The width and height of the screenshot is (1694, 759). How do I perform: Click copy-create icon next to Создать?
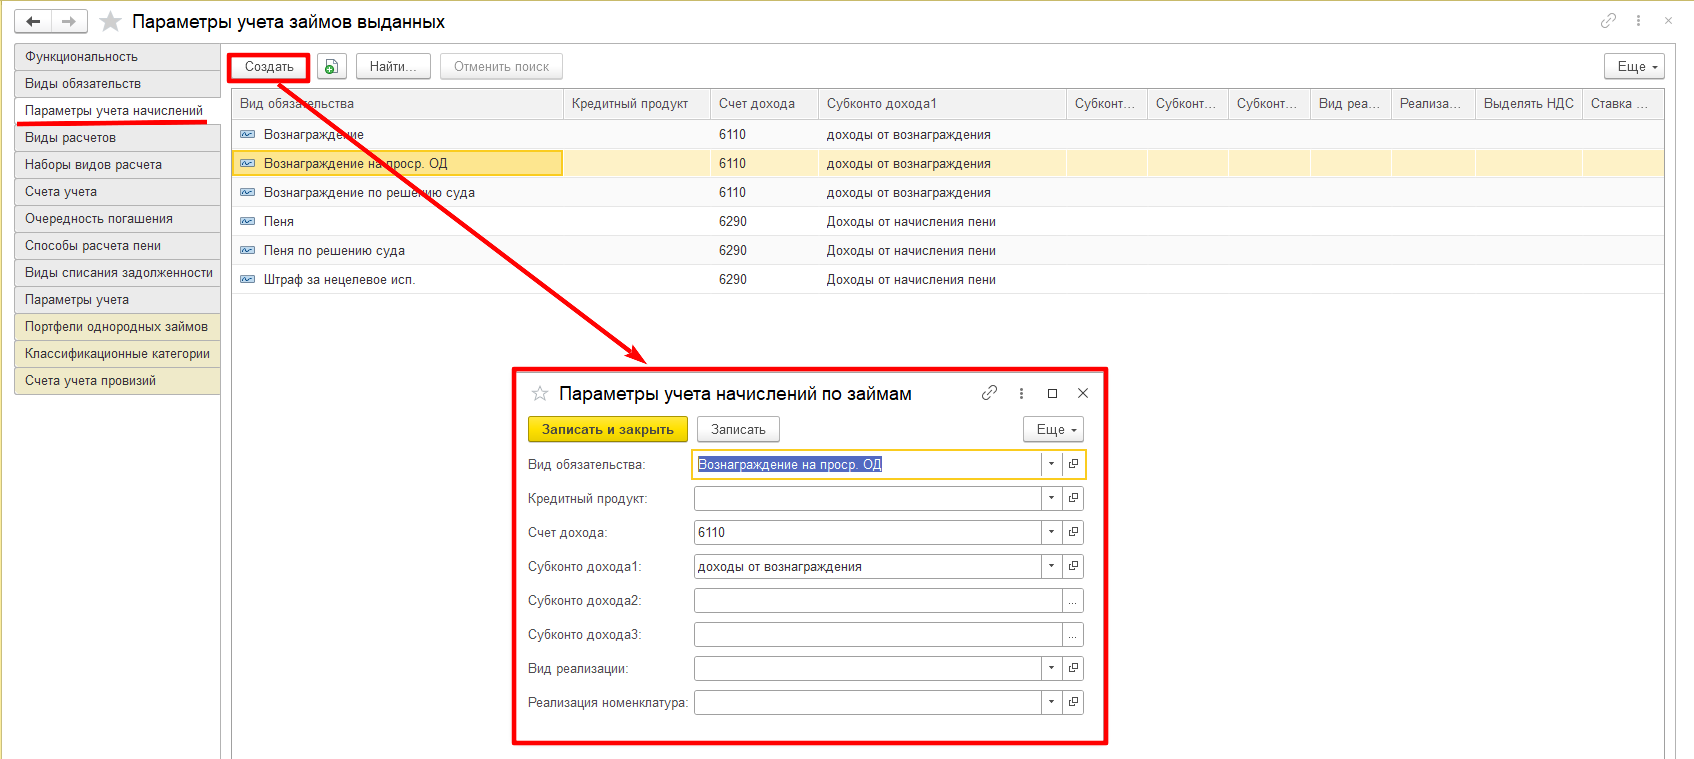coord(331,66)
